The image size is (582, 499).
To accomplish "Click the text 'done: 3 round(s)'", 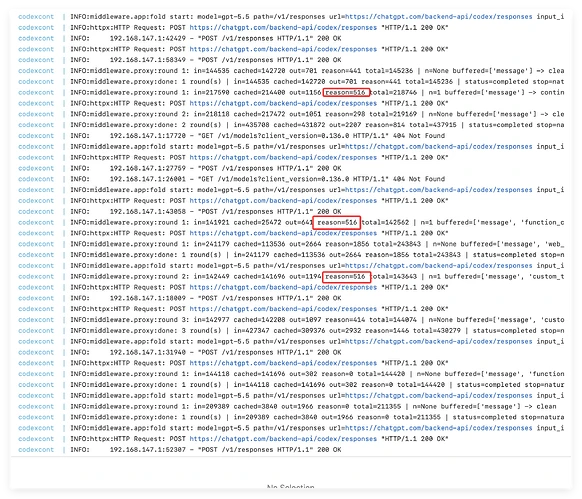I will [190, 330].
